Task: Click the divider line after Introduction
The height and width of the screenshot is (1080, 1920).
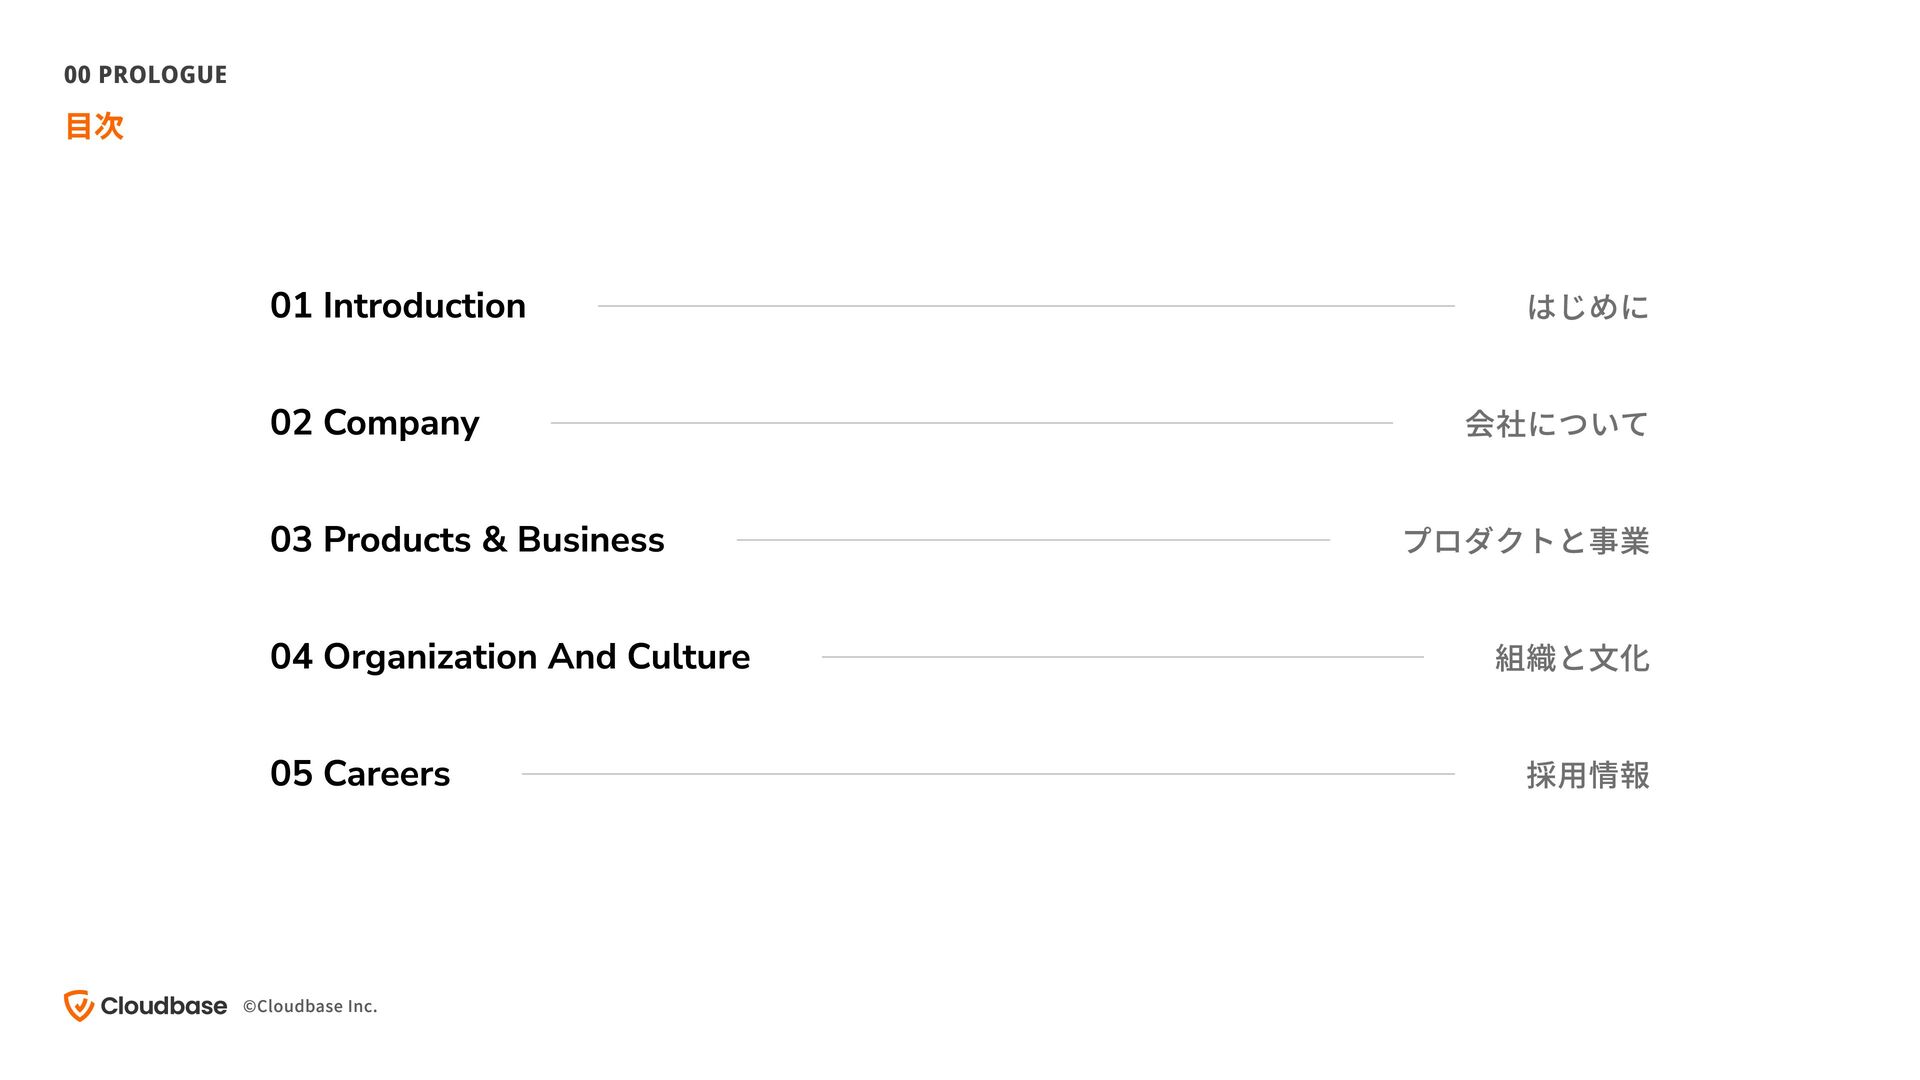Action: 1026,306
